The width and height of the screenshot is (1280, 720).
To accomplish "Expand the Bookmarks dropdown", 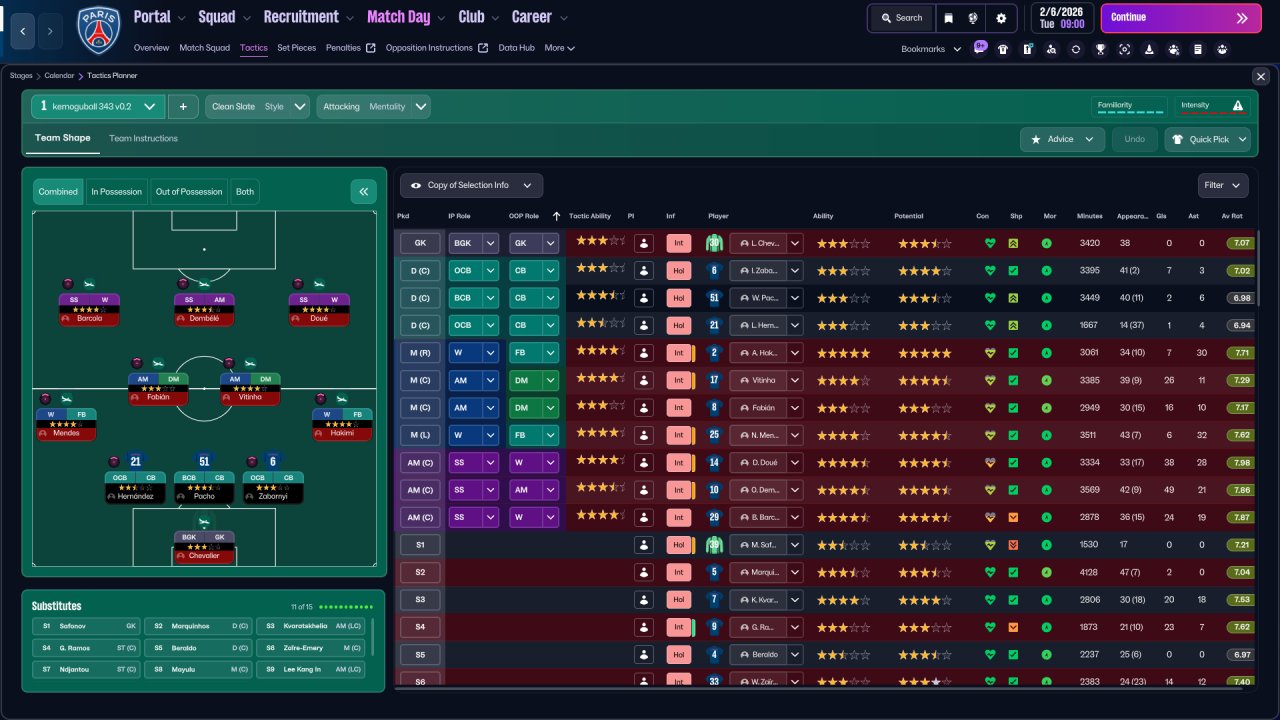I will [931, 49].
